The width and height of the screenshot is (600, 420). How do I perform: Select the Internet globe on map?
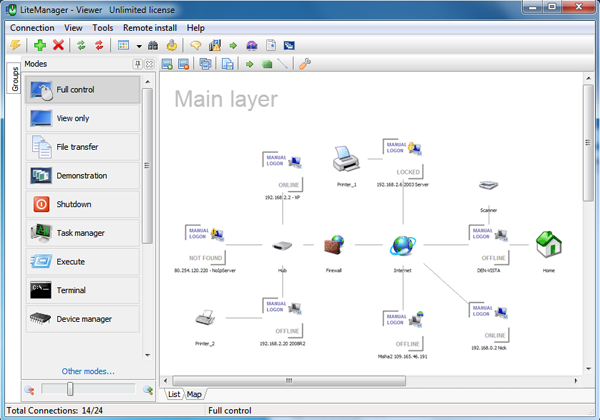click(403, 246)
